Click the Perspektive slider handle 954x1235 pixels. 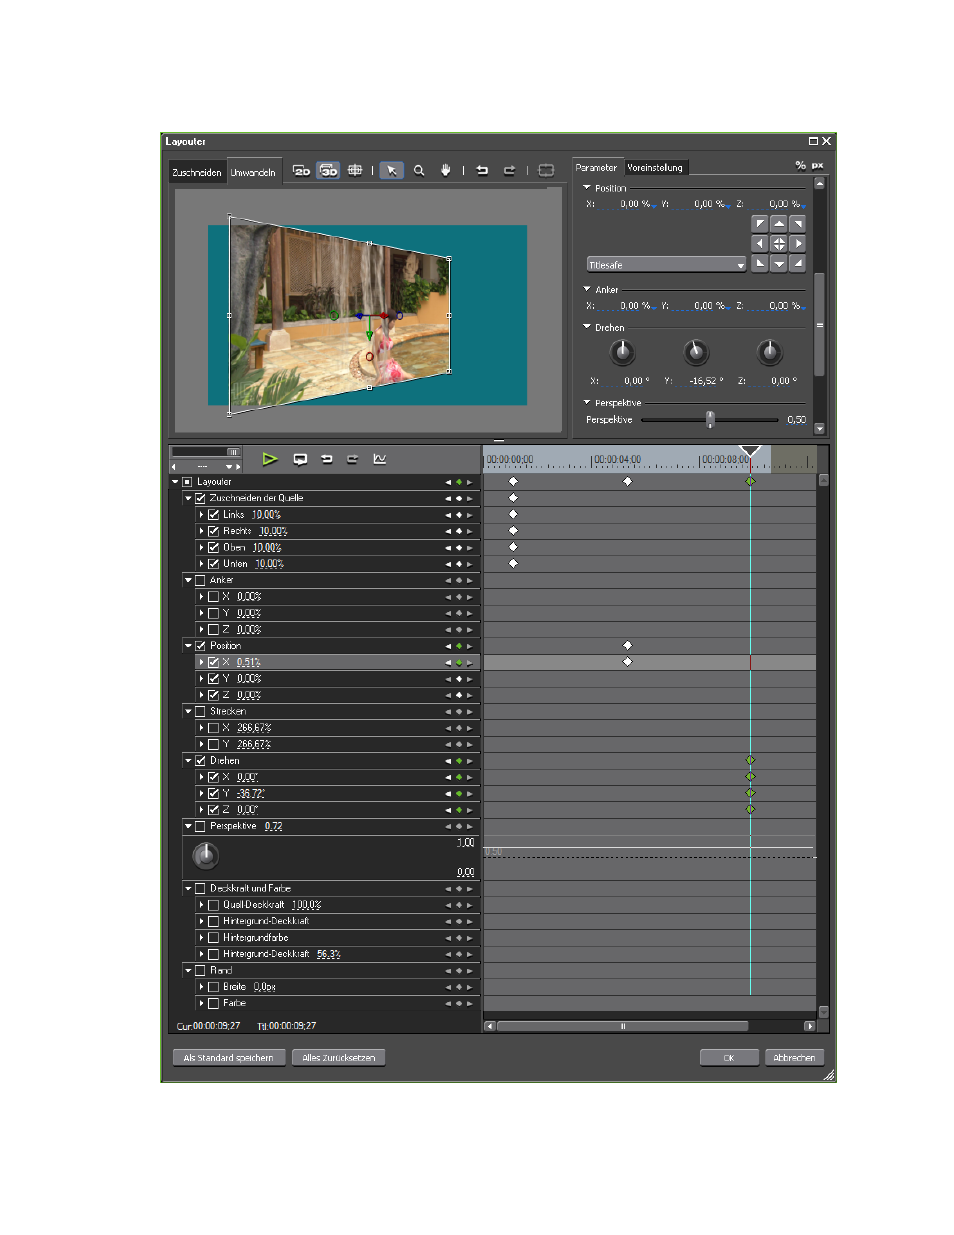(710, 419)
